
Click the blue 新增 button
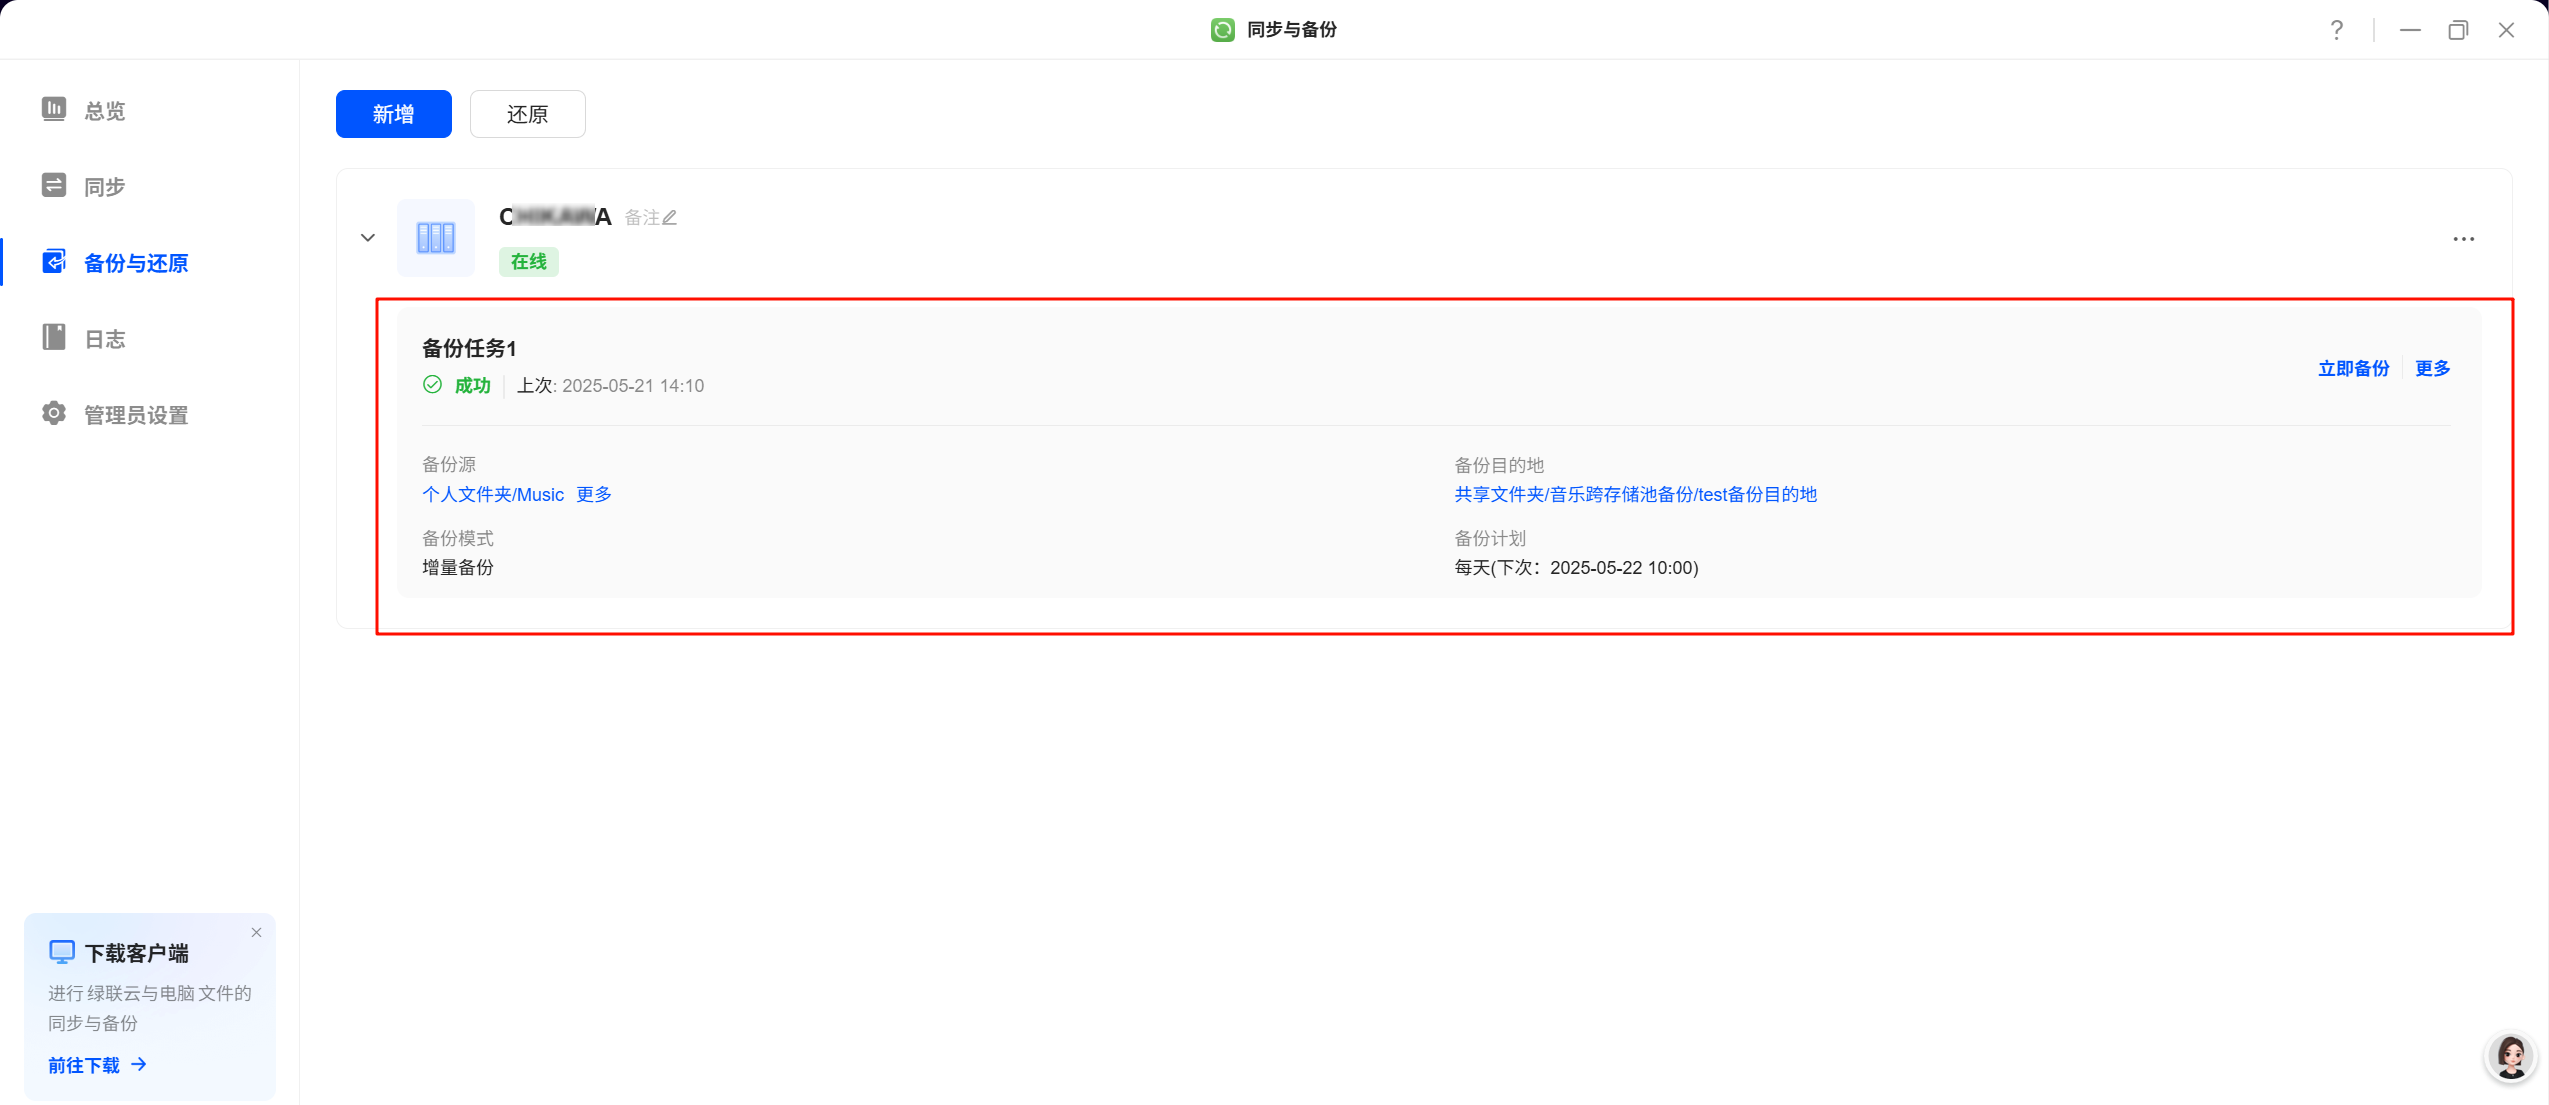393,114
